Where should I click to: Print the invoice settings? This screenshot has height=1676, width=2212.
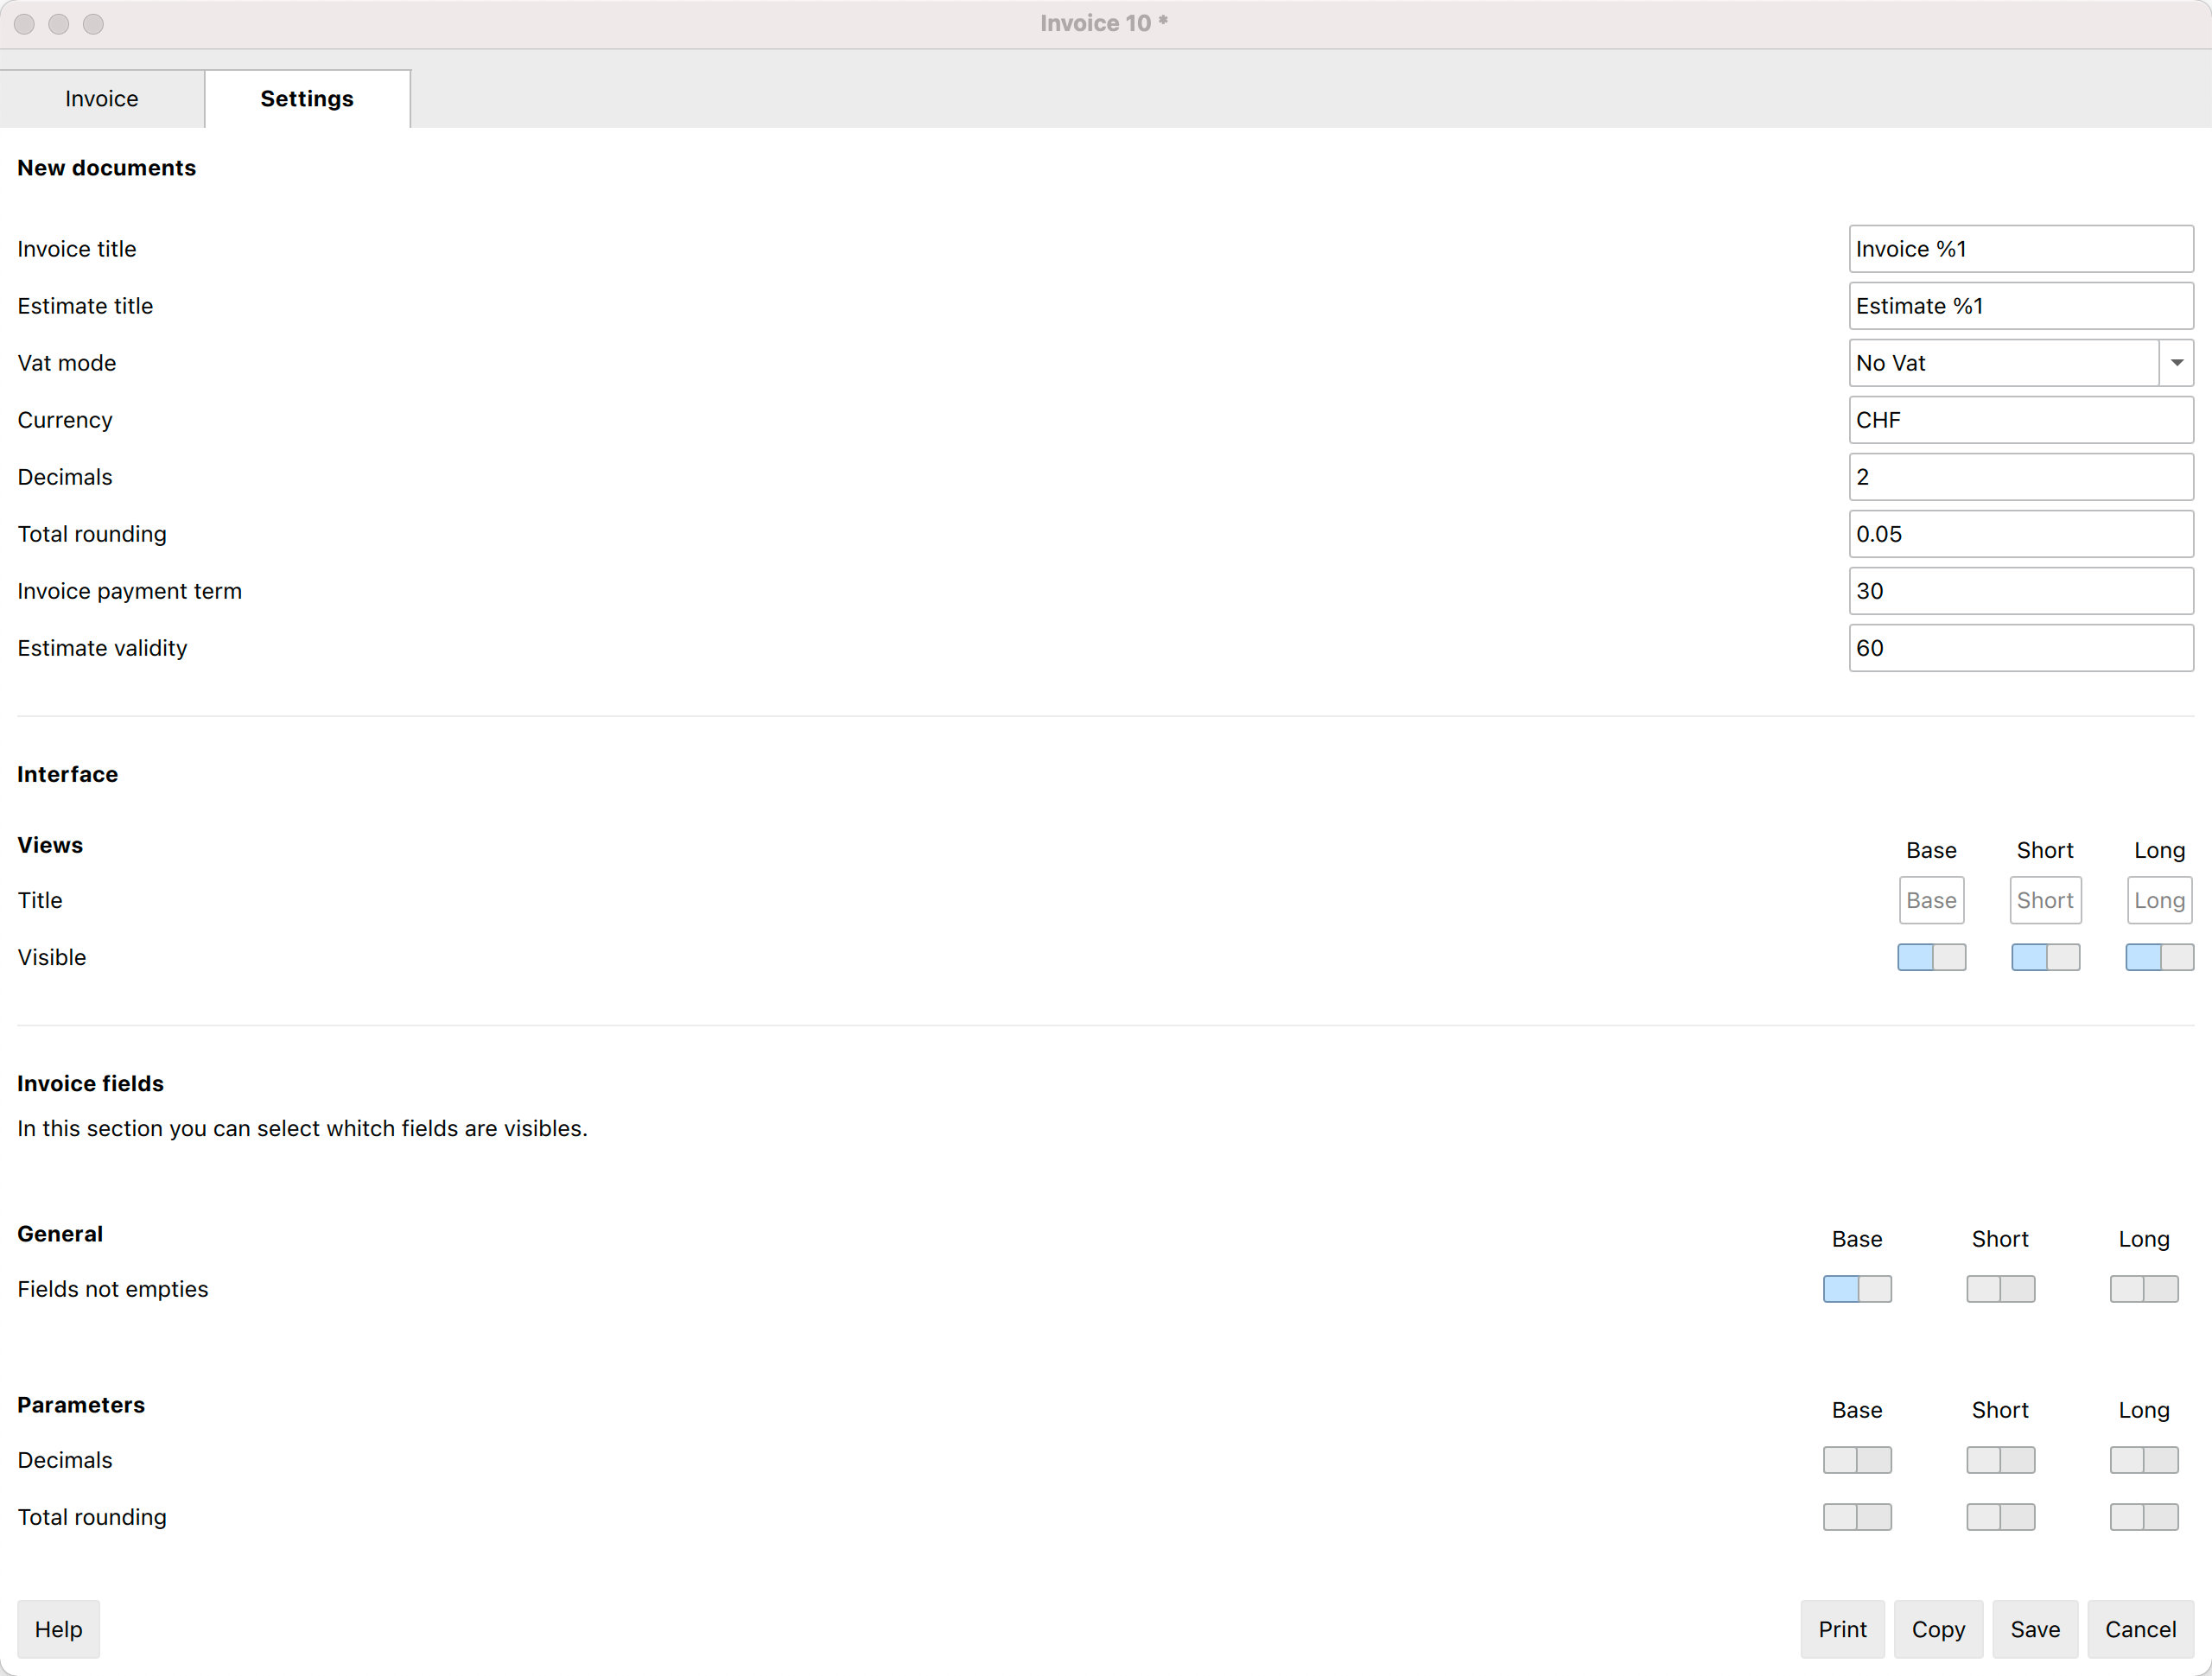(x=1843, y=1629)
